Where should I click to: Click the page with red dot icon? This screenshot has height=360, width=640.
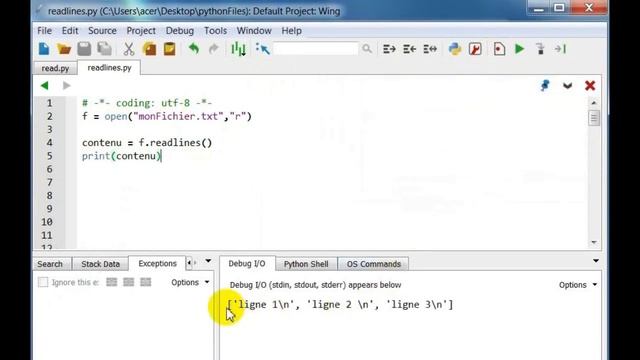pyautogui.click(x=499, y=49)
